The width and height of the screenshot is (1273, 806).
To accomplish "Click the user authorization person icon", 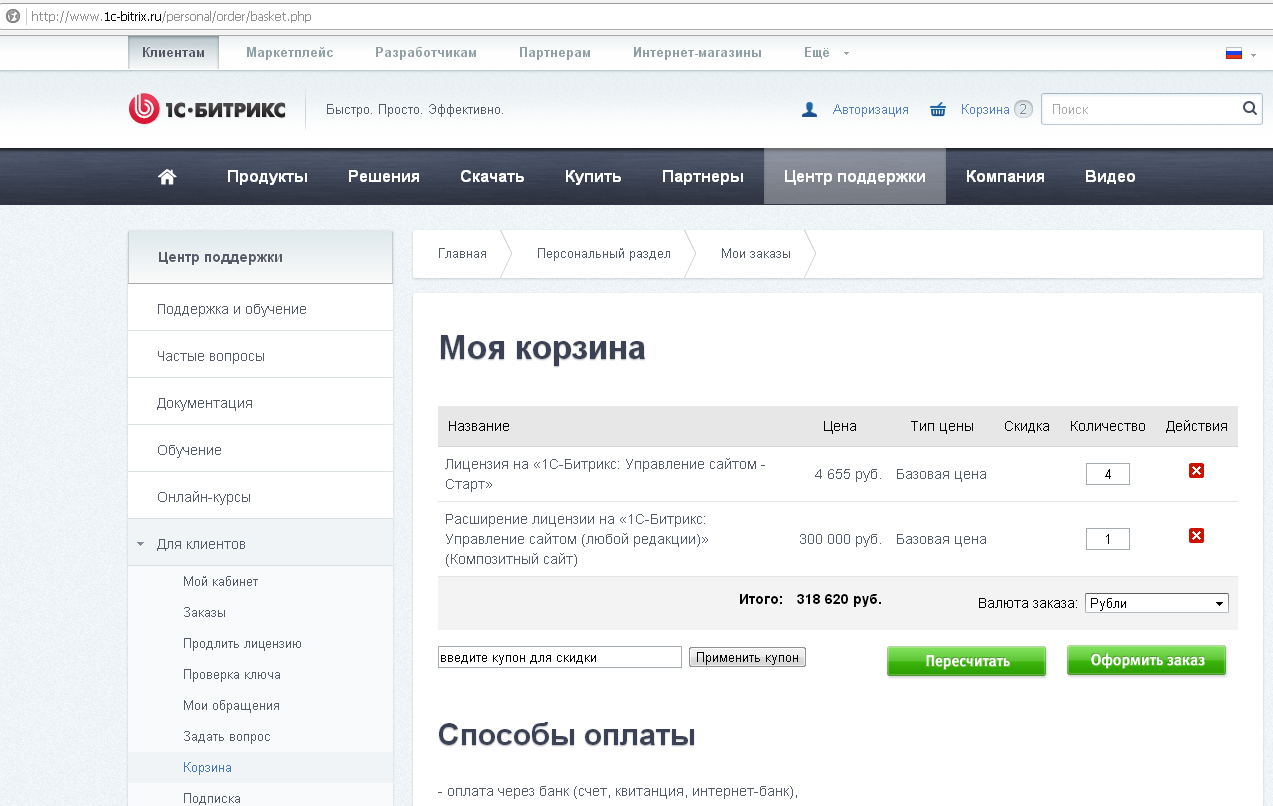I will tap(810, 110).
